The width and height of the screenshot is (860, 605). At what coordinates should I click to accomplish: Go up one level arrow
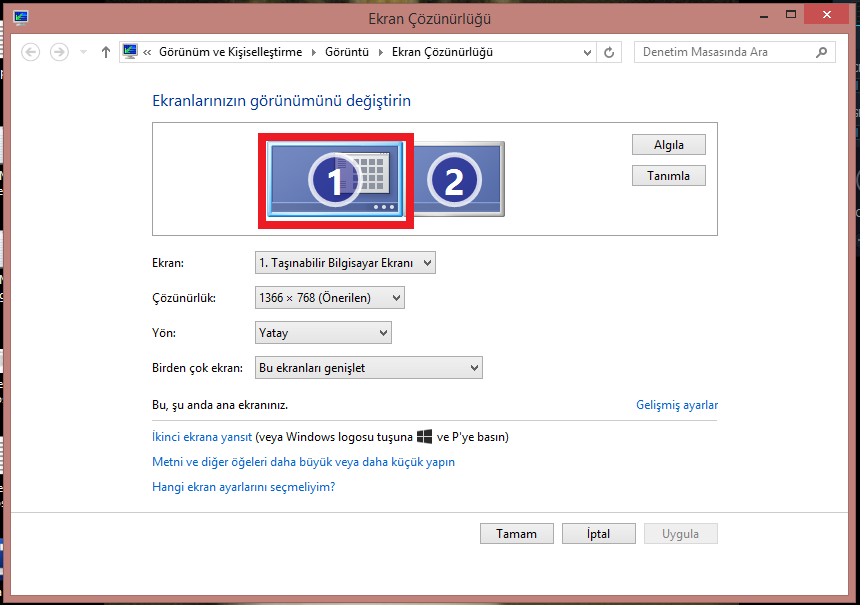point(106,52)
